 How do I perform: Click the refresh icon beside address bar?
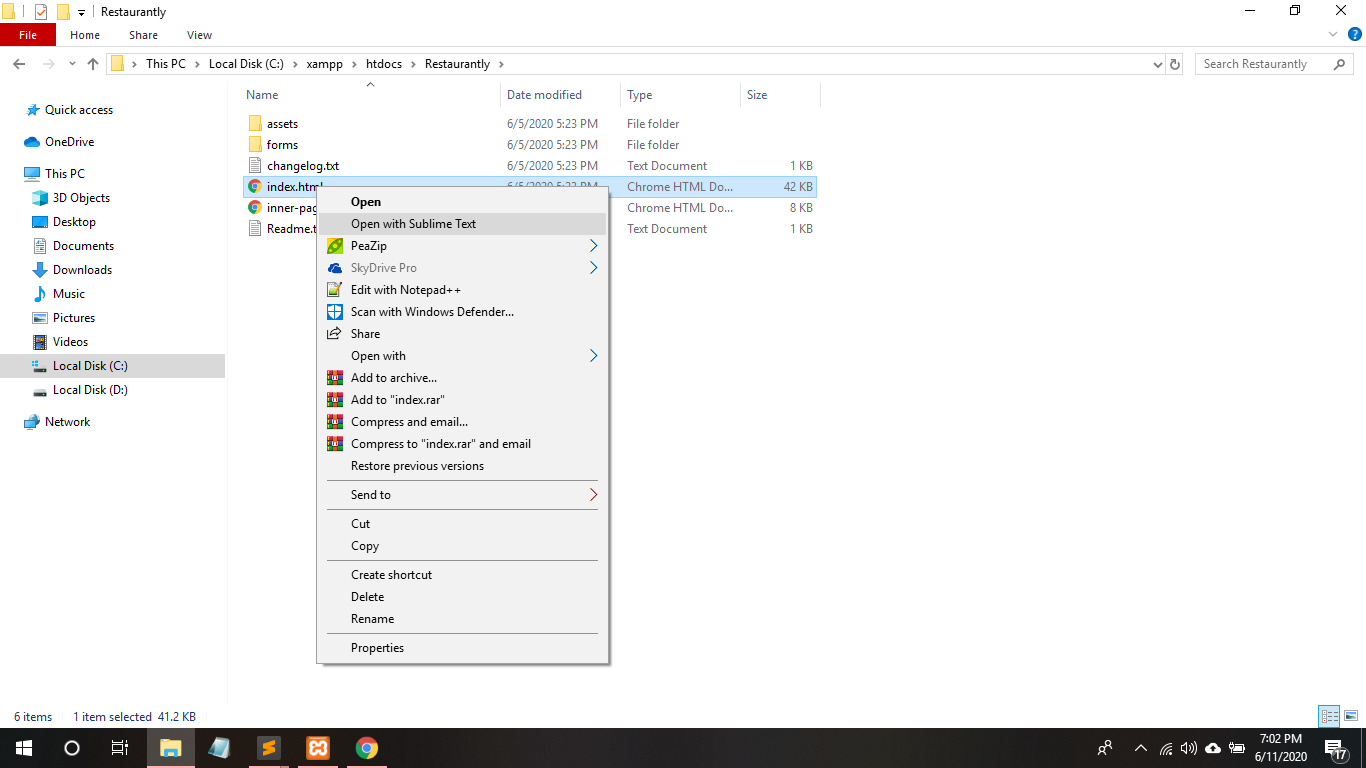click(x=1175, y=64)
